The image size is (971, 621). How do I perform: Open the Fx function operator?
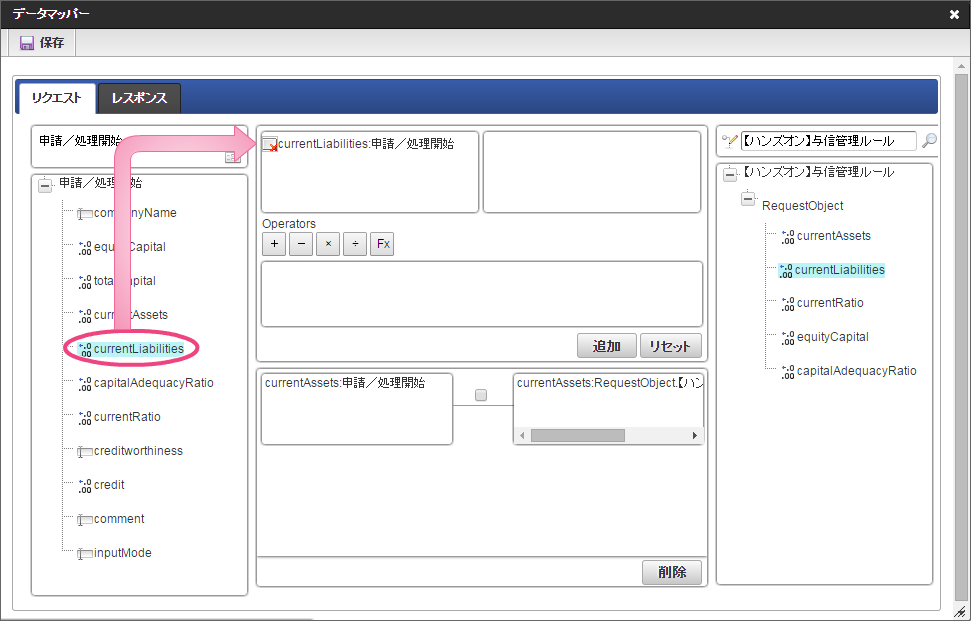point(382,244)
